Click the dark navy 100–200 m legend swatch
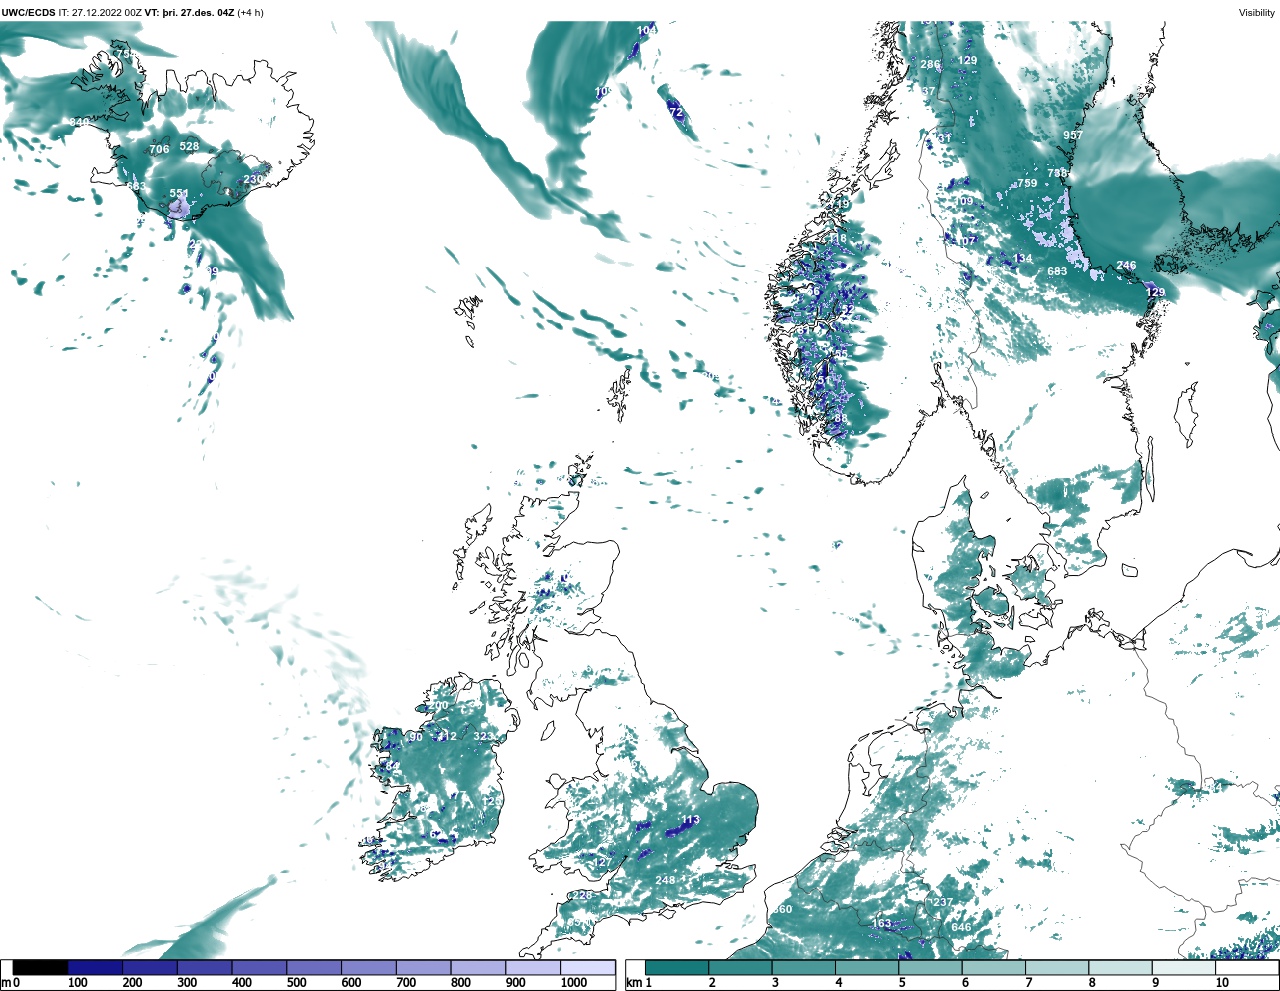Viewport: 1280px width, 991px height. coord(95,967)
